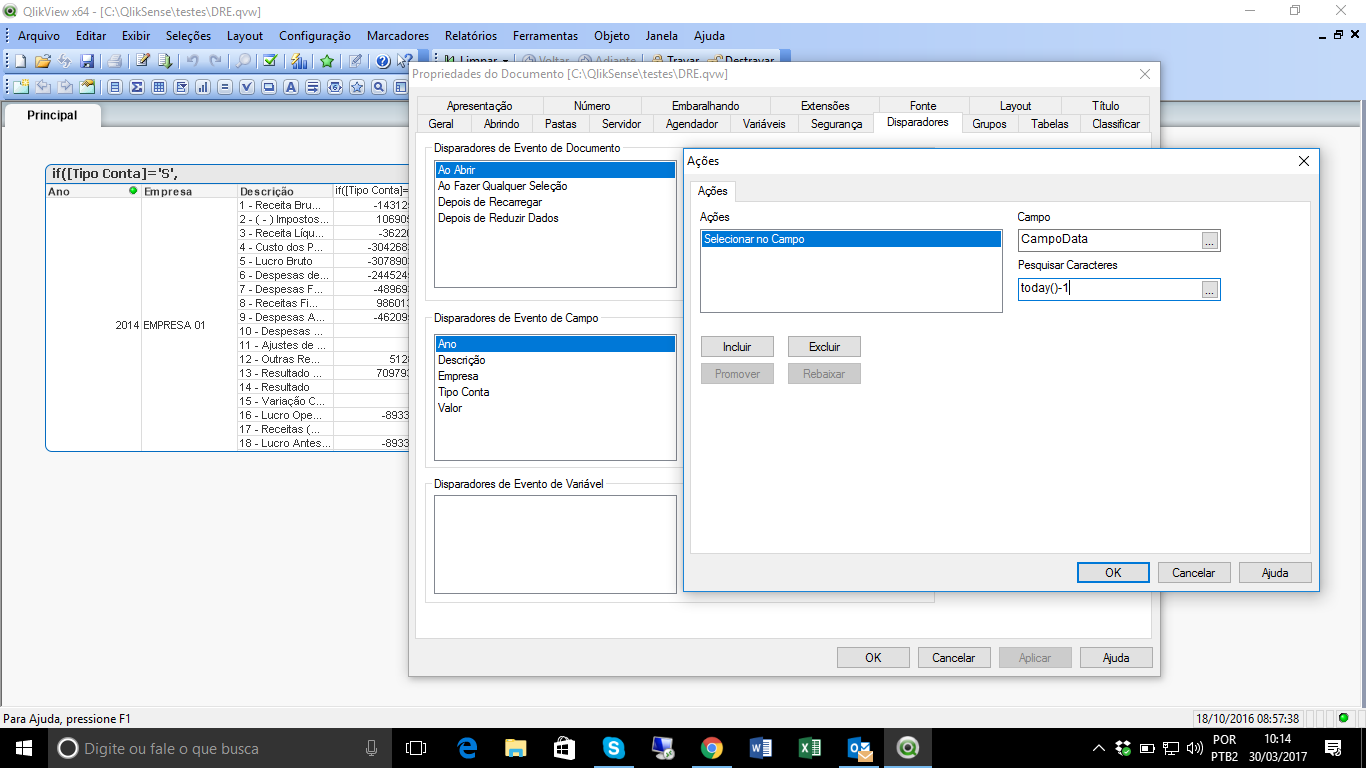Viewport: 1366px width, 768px height.
Task: Open the Configuração menu
Action: pyautogui.click(x=315, y=35)
